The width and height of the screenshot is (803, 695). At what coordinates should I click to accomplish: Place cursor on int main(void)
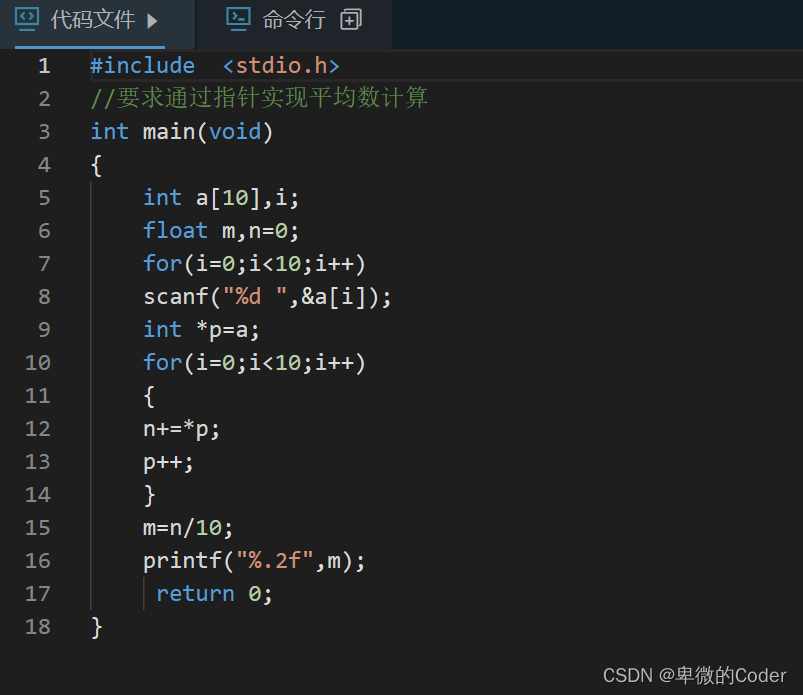tap(182, 132)
